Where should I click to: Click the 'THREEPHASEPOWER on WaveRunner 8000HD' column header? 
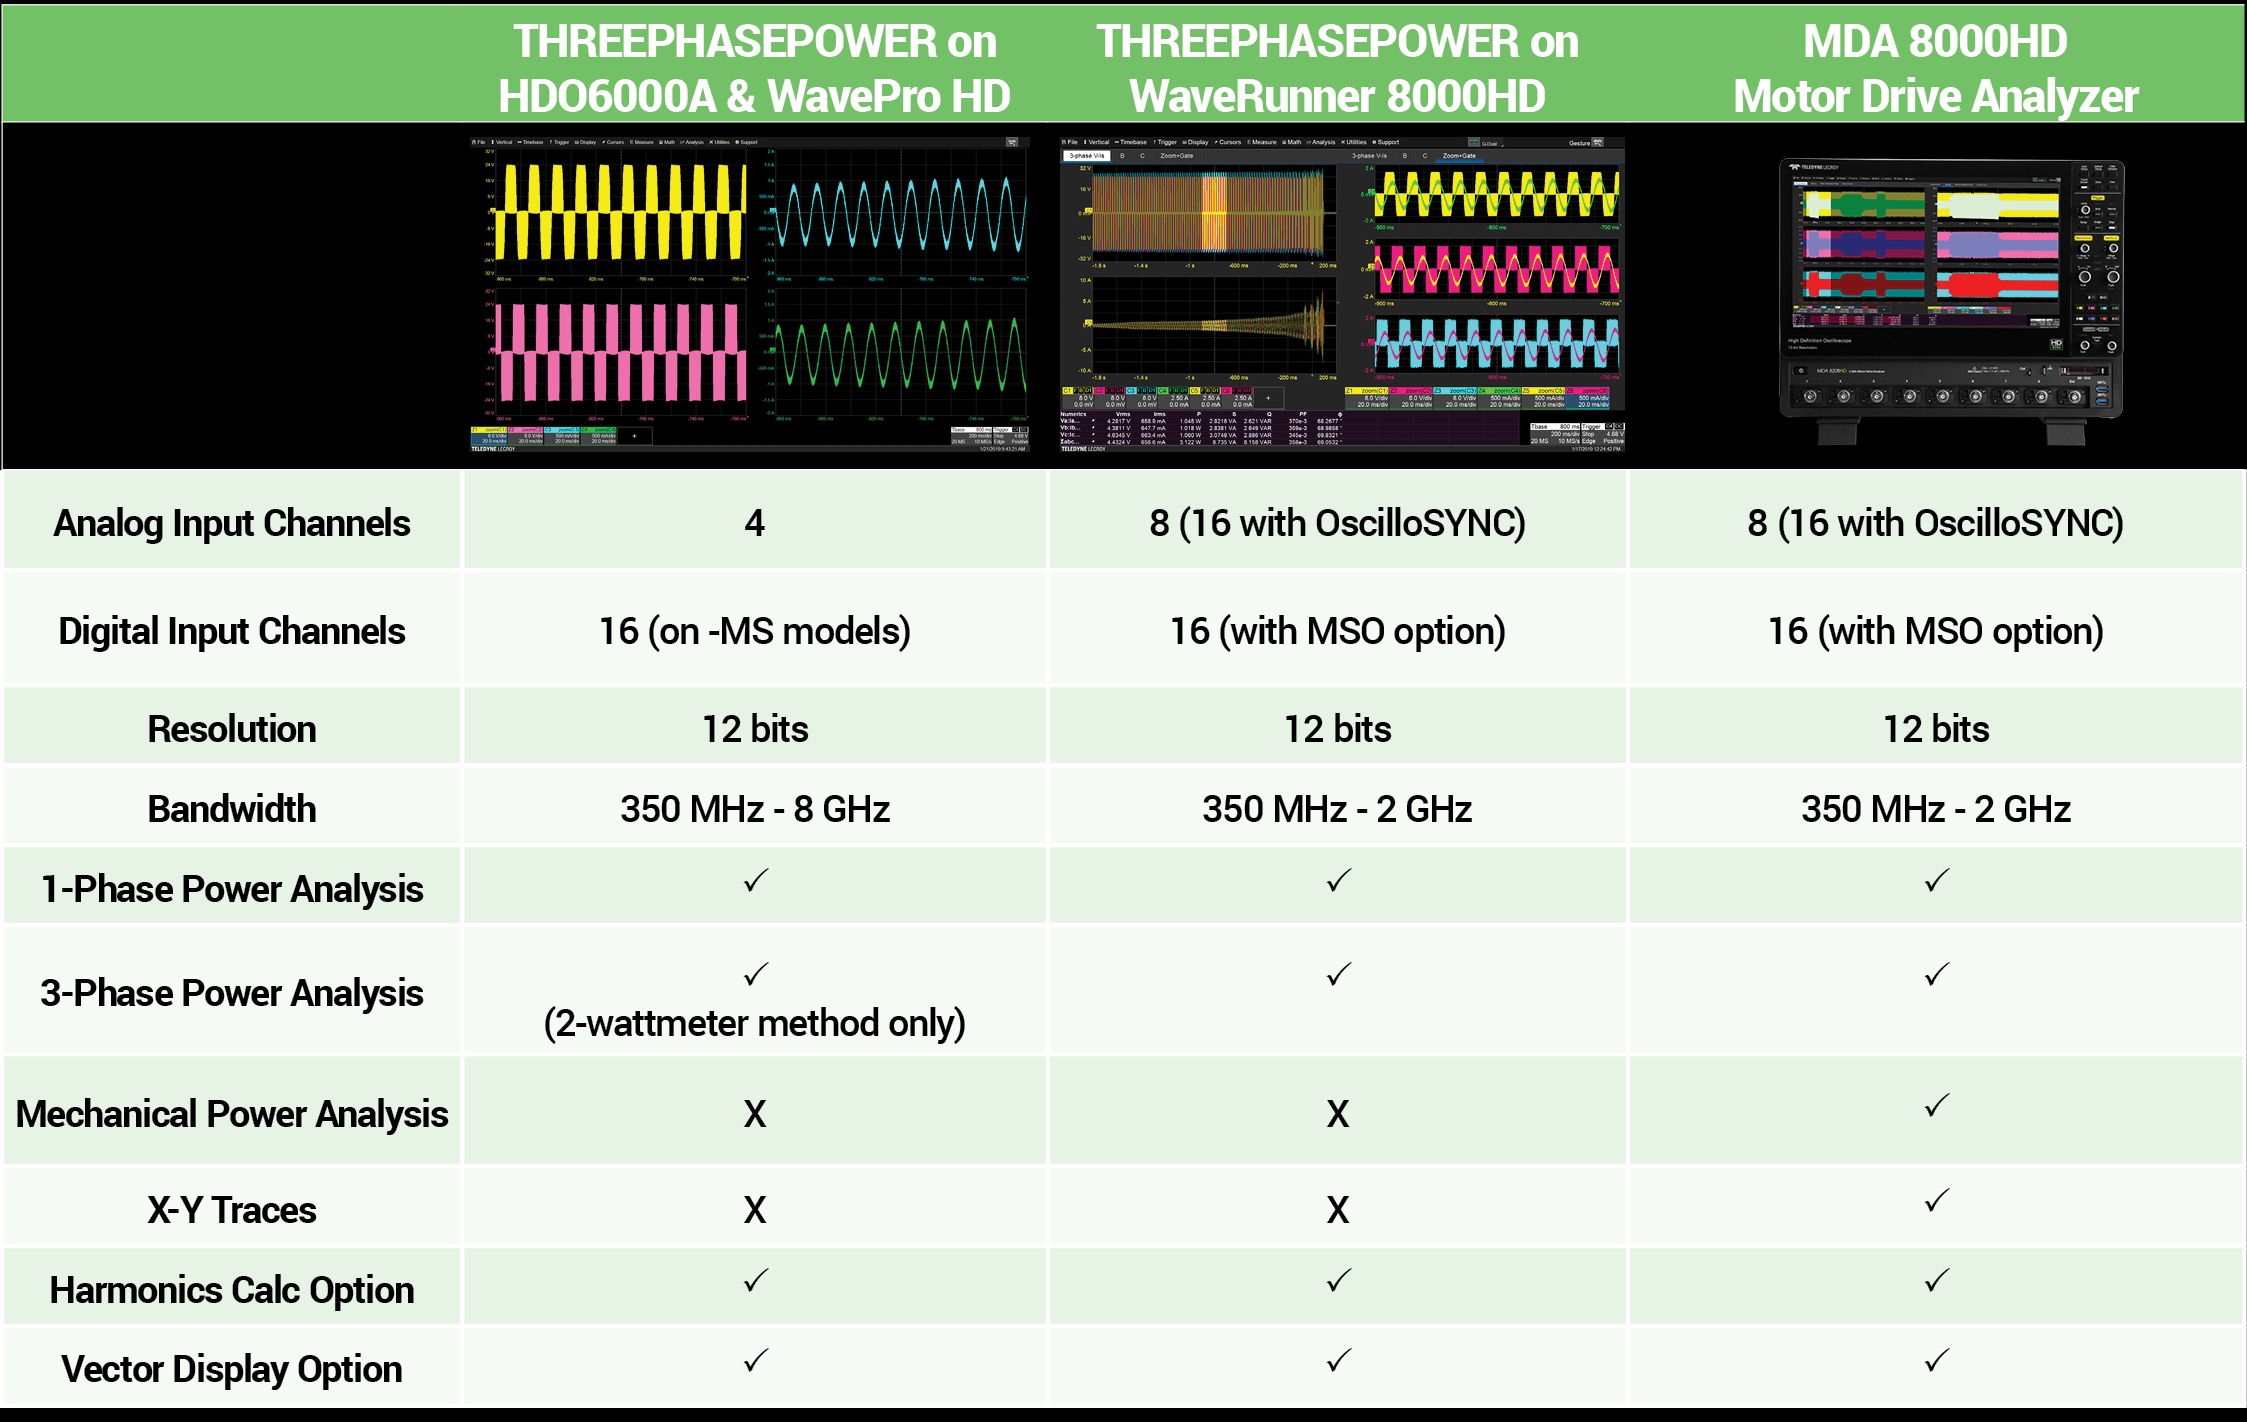(1337, 68)
